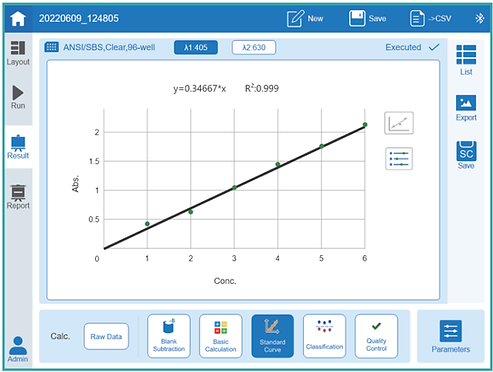The height and width of the screenshot is (372, 493).
Task: Open the curve fit type button
Action: point(399,123)
